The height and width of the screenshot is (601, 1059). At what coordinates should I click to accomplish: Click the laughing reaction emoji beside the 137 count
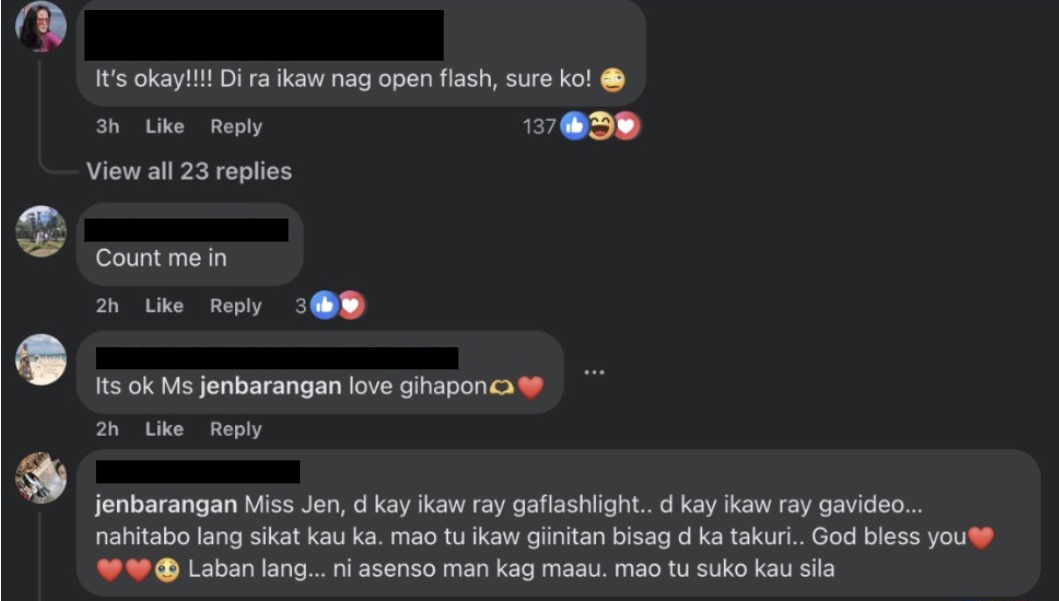point(600,126)
